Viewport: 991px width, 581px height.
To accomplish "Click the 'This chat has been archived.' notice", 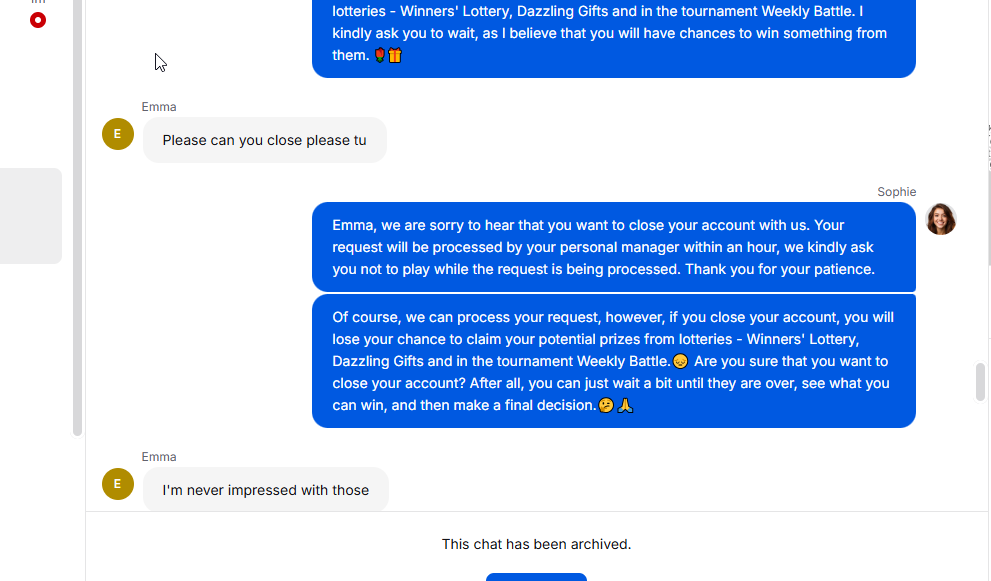I will tap(536, 544).
